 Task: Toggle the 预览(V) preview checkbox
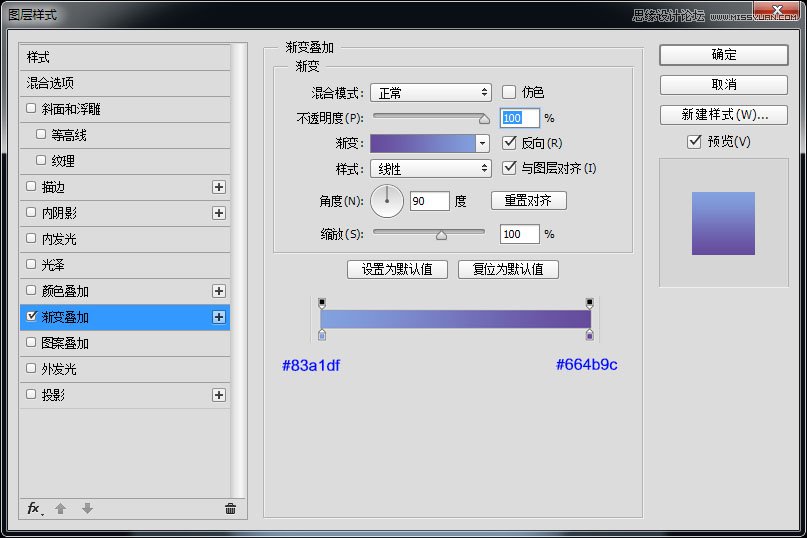pos(694,141)
